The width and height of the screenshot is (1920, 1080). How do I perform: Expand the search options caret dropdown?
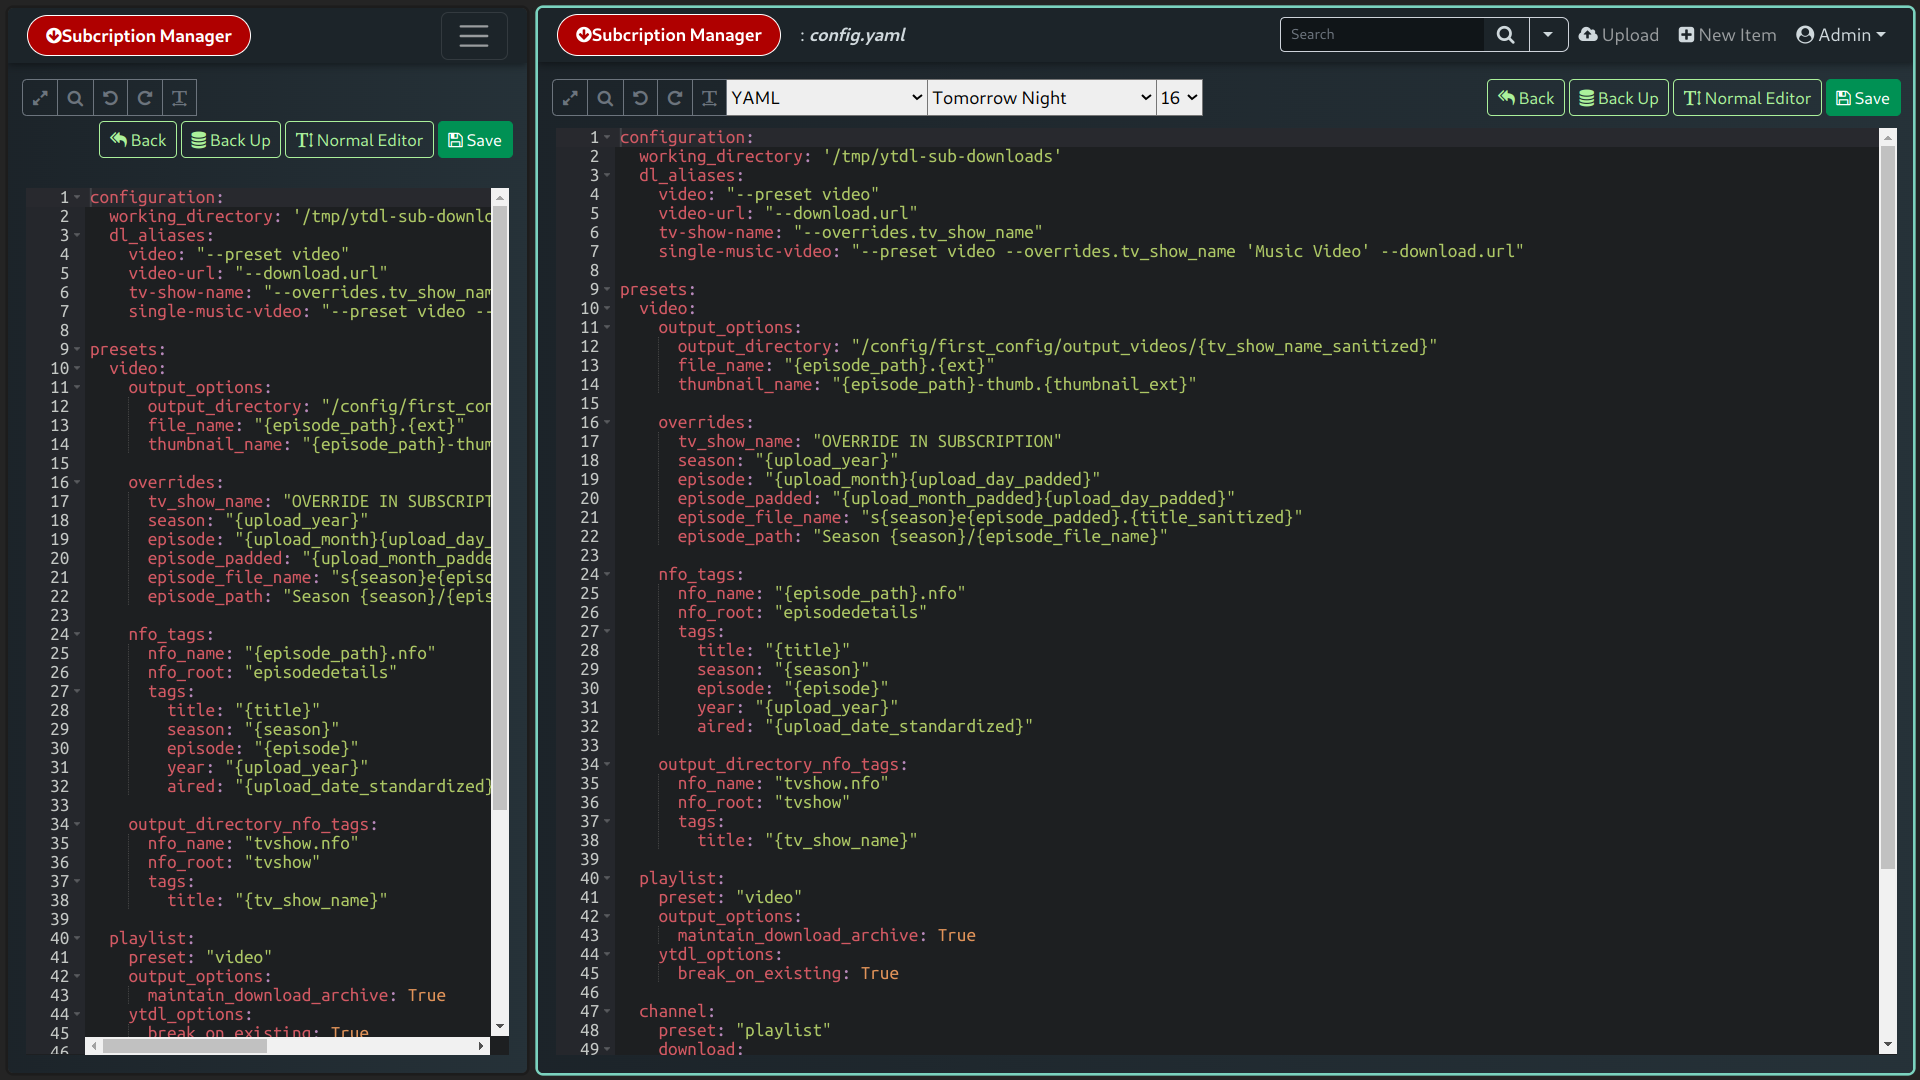pyautogui.click(x=1548, y=35)
